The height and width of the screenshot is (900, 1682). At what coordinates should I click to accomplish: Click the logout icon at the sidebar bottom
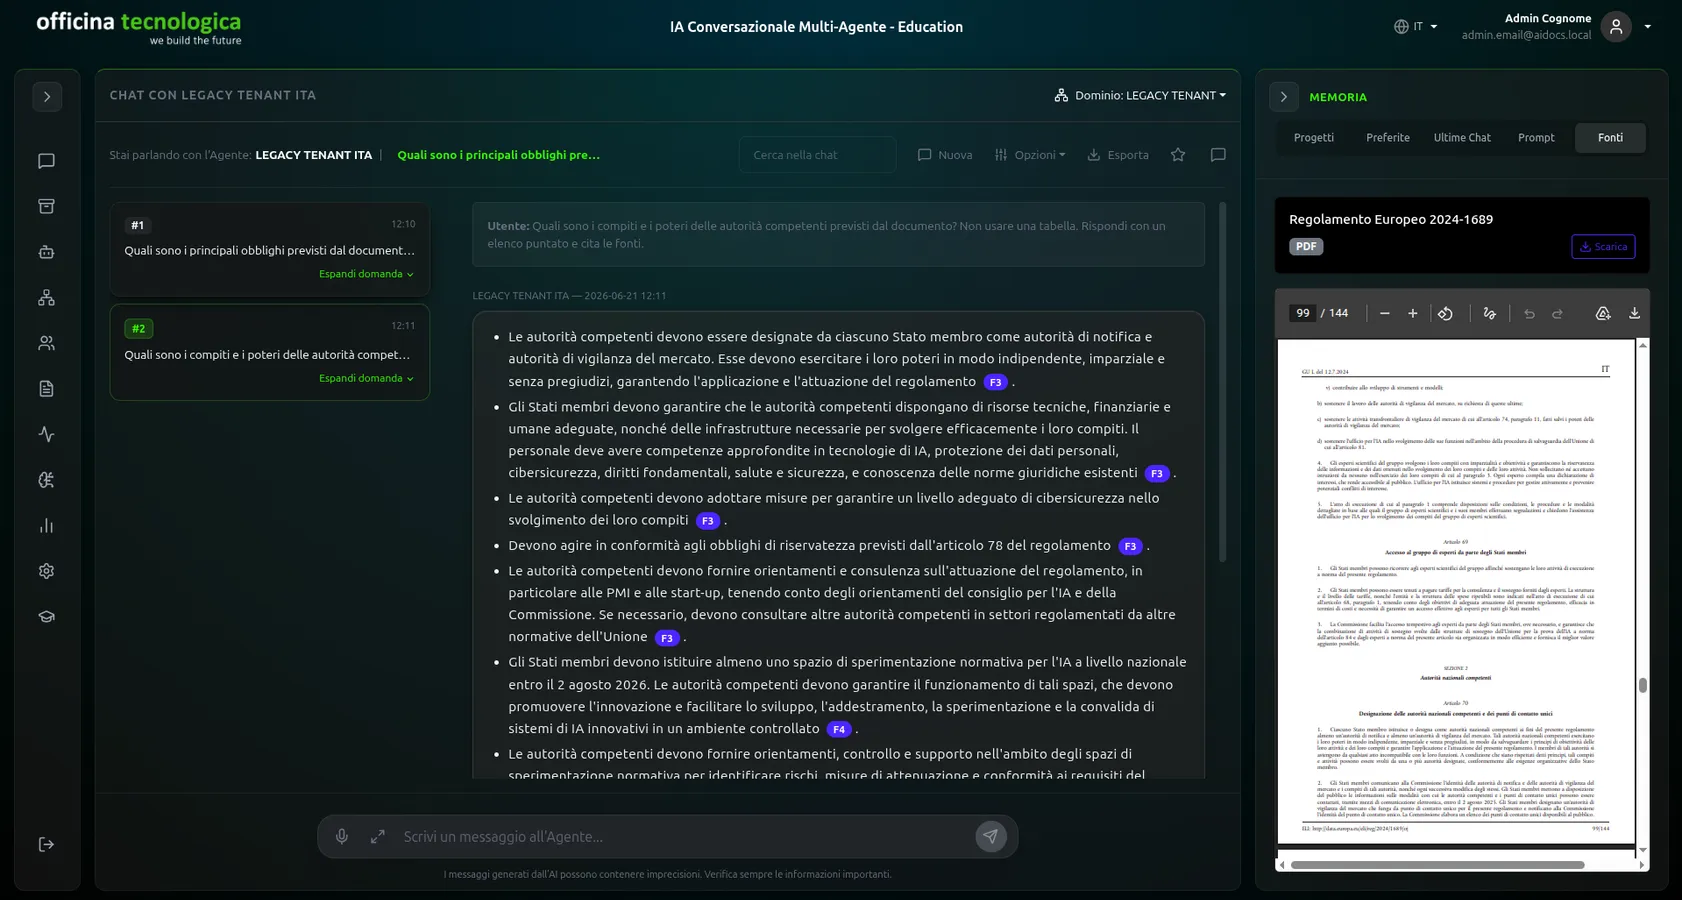point(46,845)
